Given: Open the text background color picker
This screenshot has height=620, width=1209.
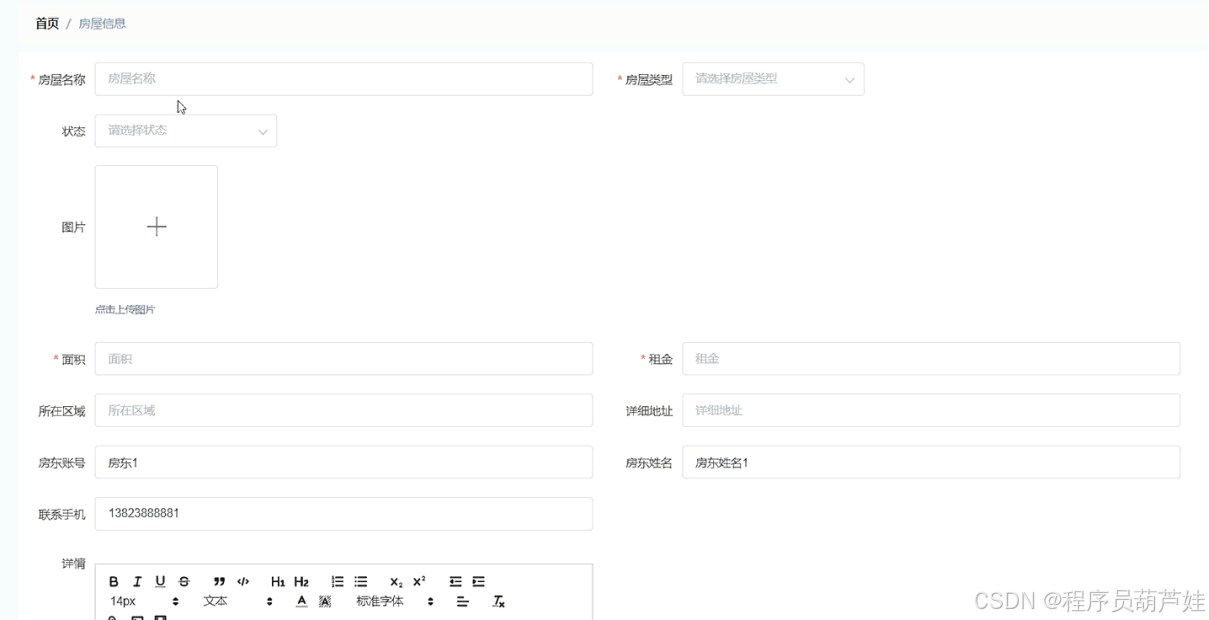Looking at the screenshot, I should (325, 602).
